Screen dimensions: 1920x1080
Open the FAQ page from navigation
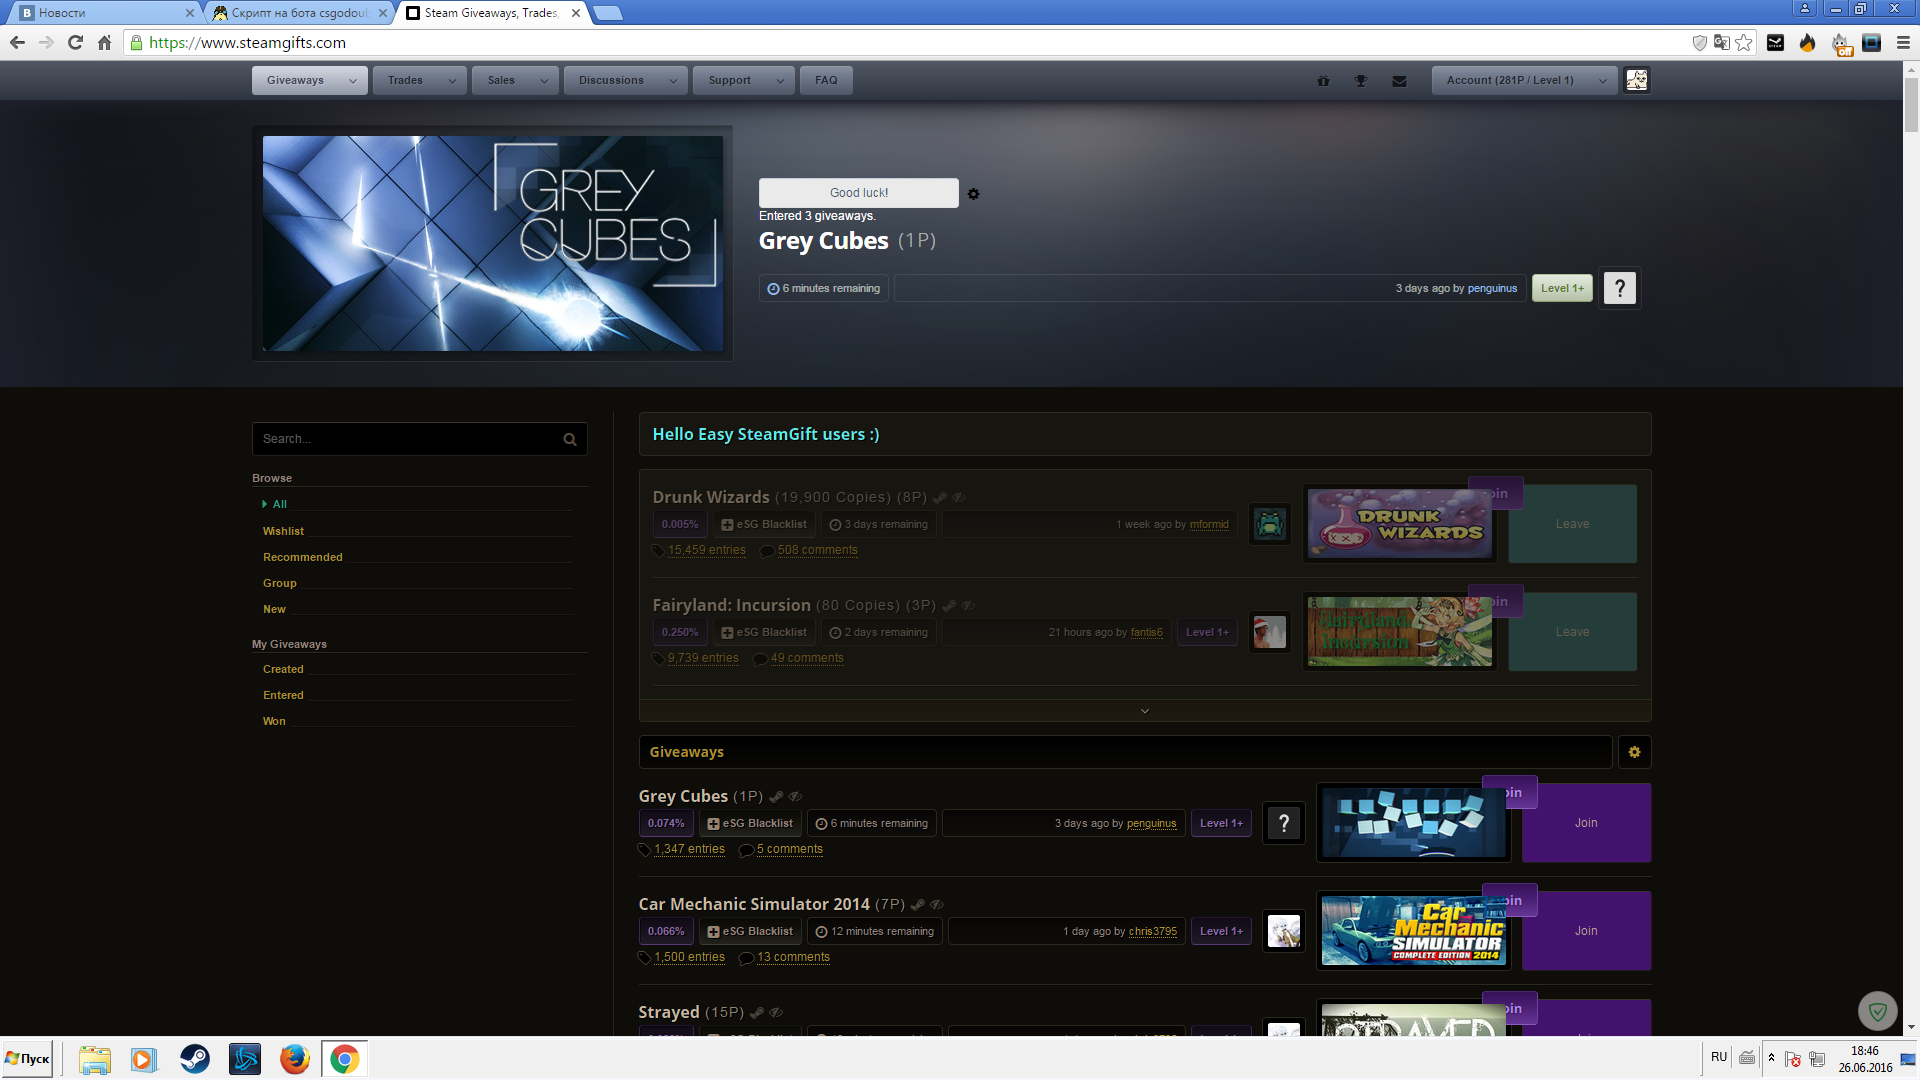826,81
